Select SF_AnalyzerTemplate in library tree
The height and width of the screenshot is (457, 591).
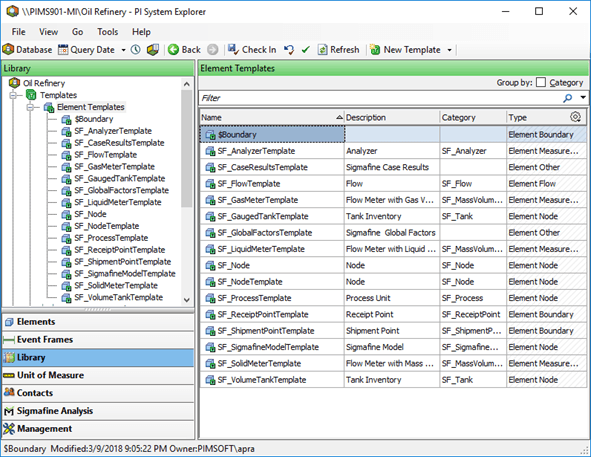(x=113, y=131)
